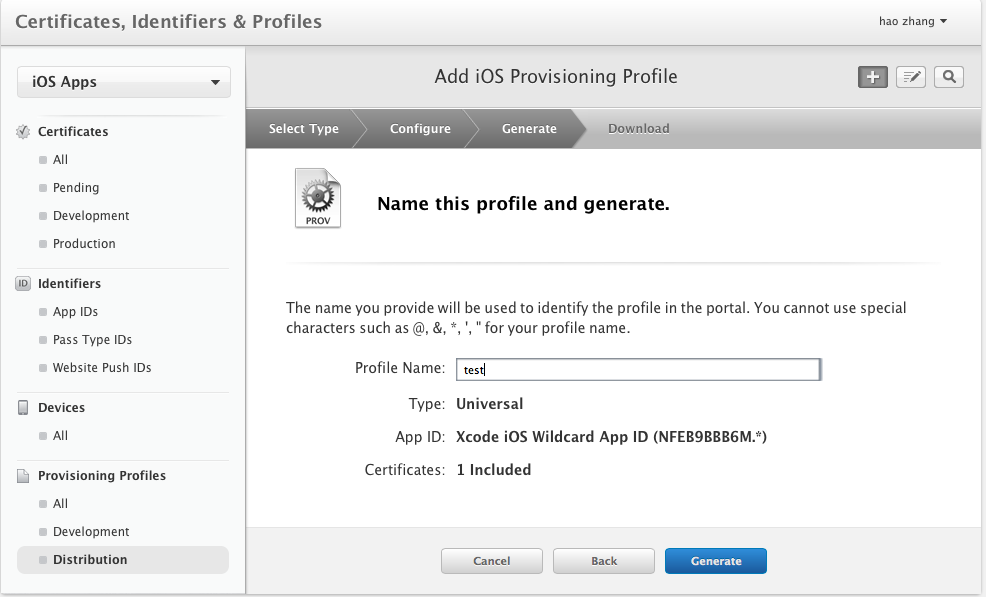Open App IDs under Identifiers
Viewport: 986px width, 597px height.
[75, 312]
